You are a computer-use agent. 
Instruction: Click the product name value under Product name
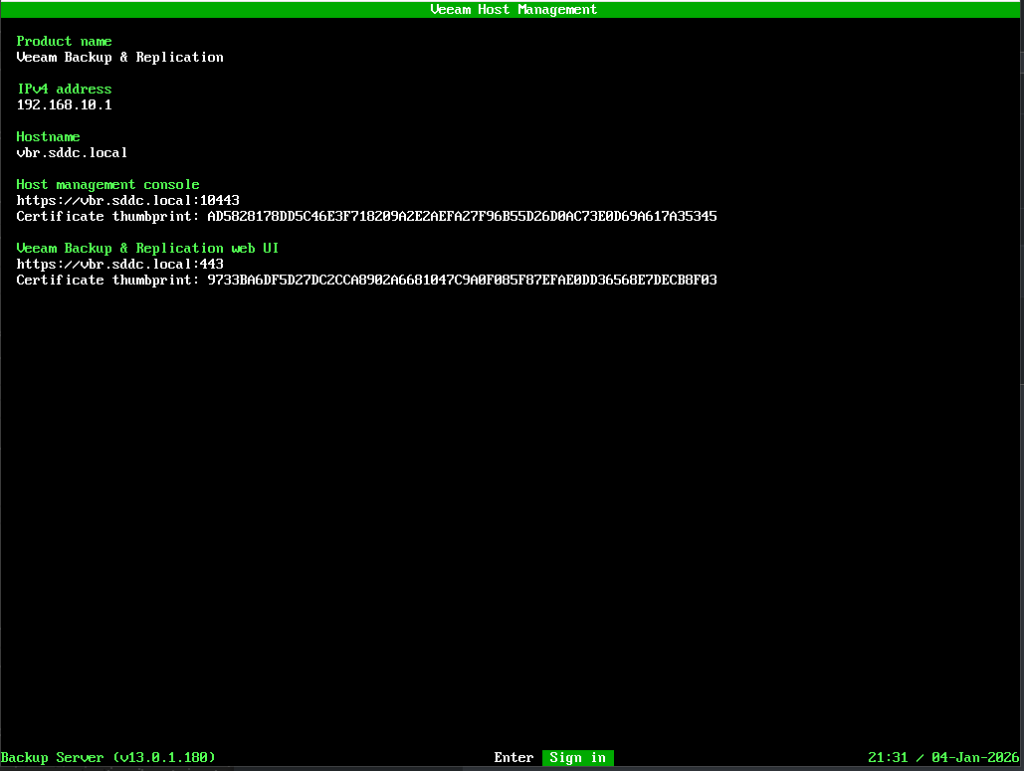point(120,57)
